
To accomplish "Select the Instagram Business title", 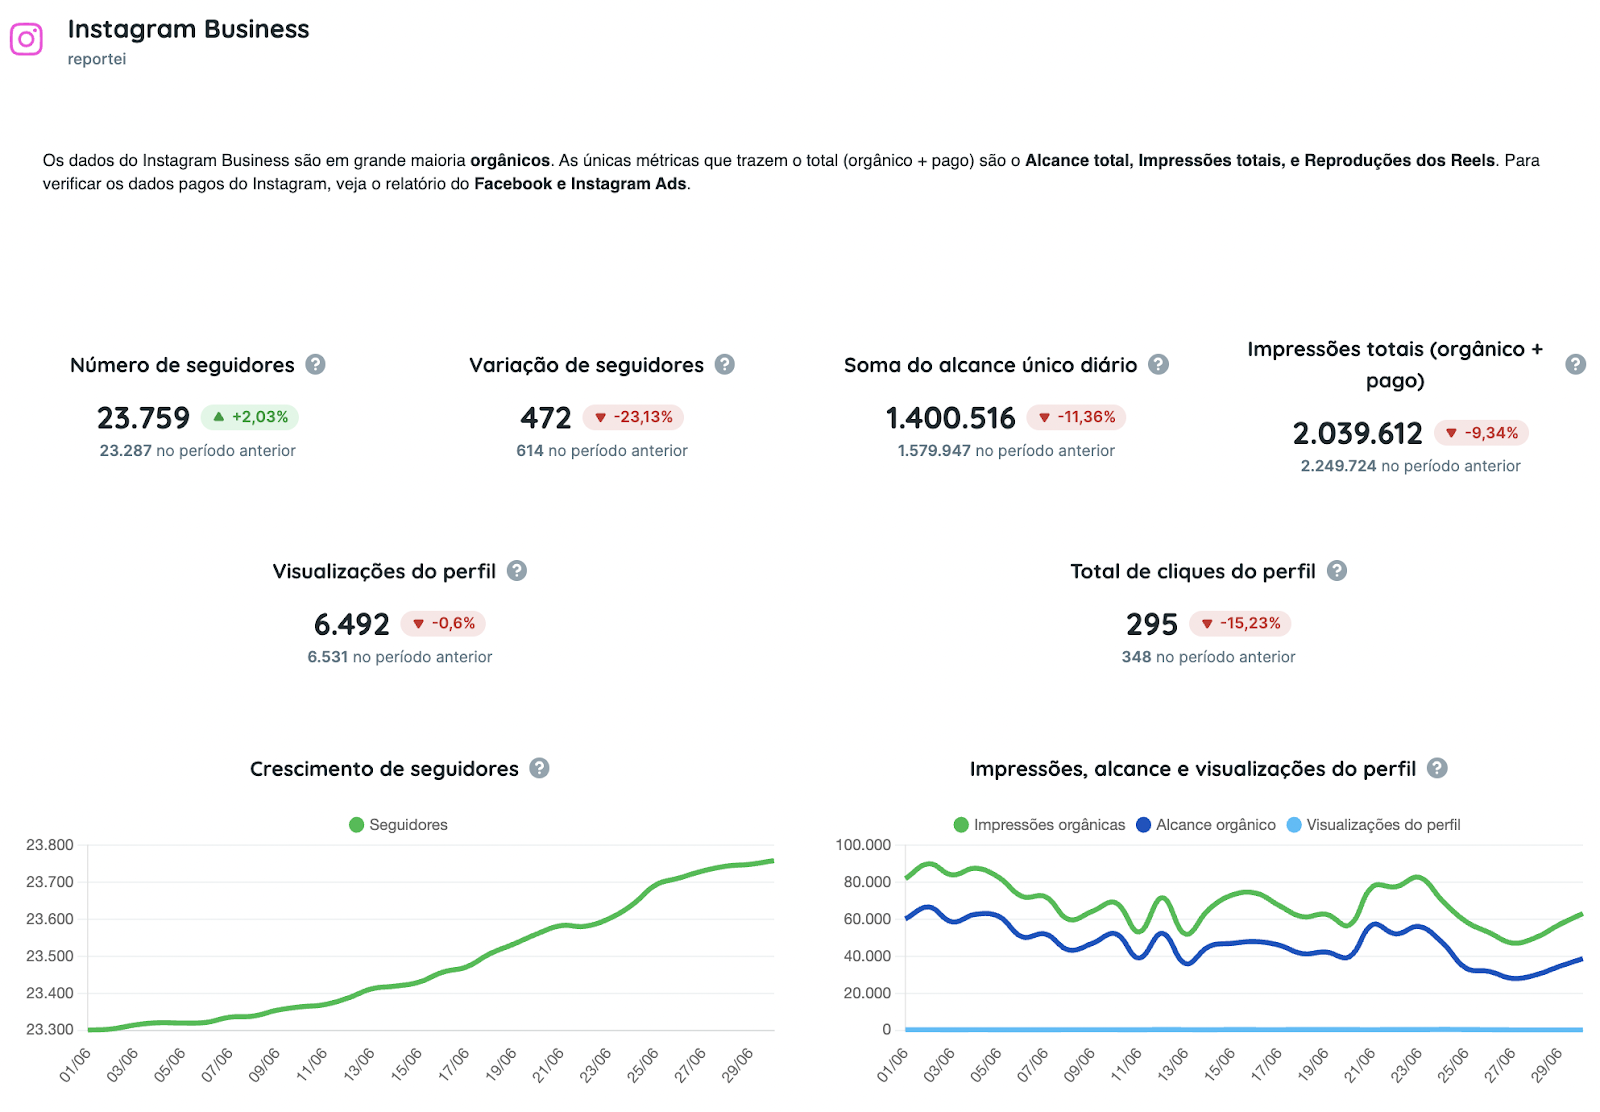I will (x=188, y=29).
